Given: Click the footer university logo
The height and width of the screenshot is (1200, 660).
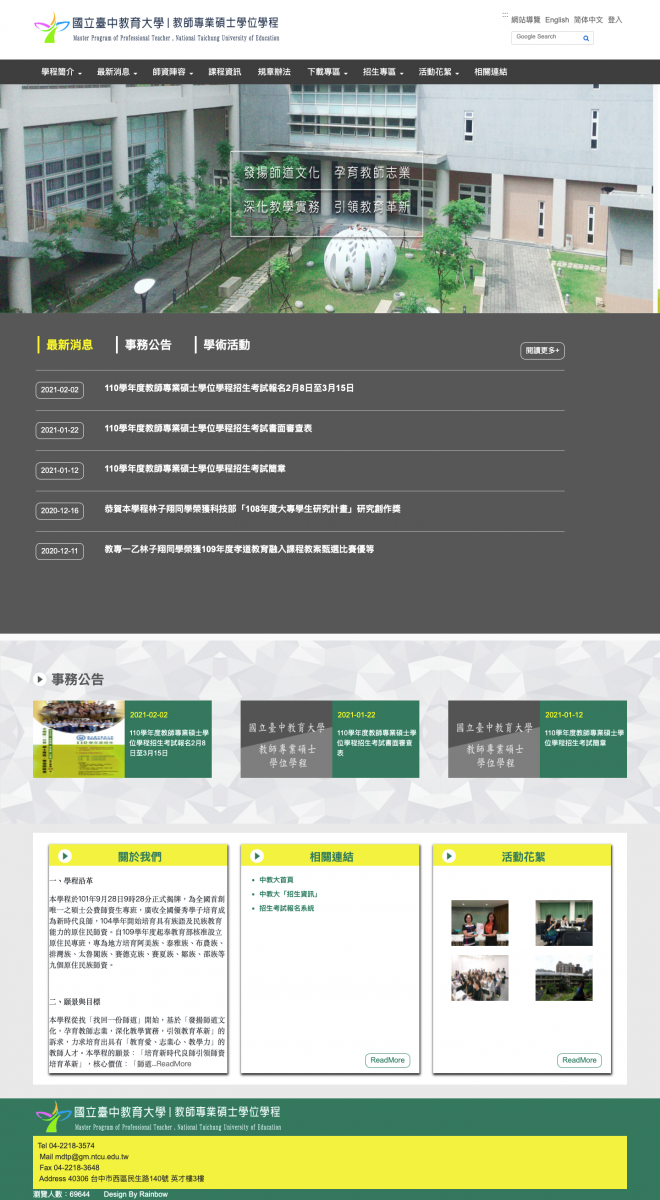Looking at the screenshot, I should [158, 1116].
